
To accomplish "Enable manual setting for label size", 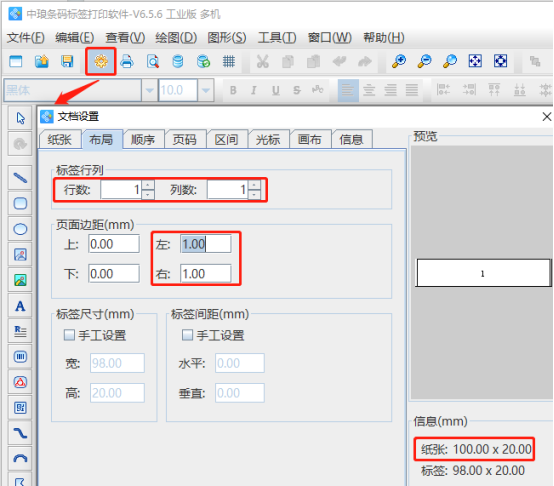I will pyautogui.click(x=69, y=335).
